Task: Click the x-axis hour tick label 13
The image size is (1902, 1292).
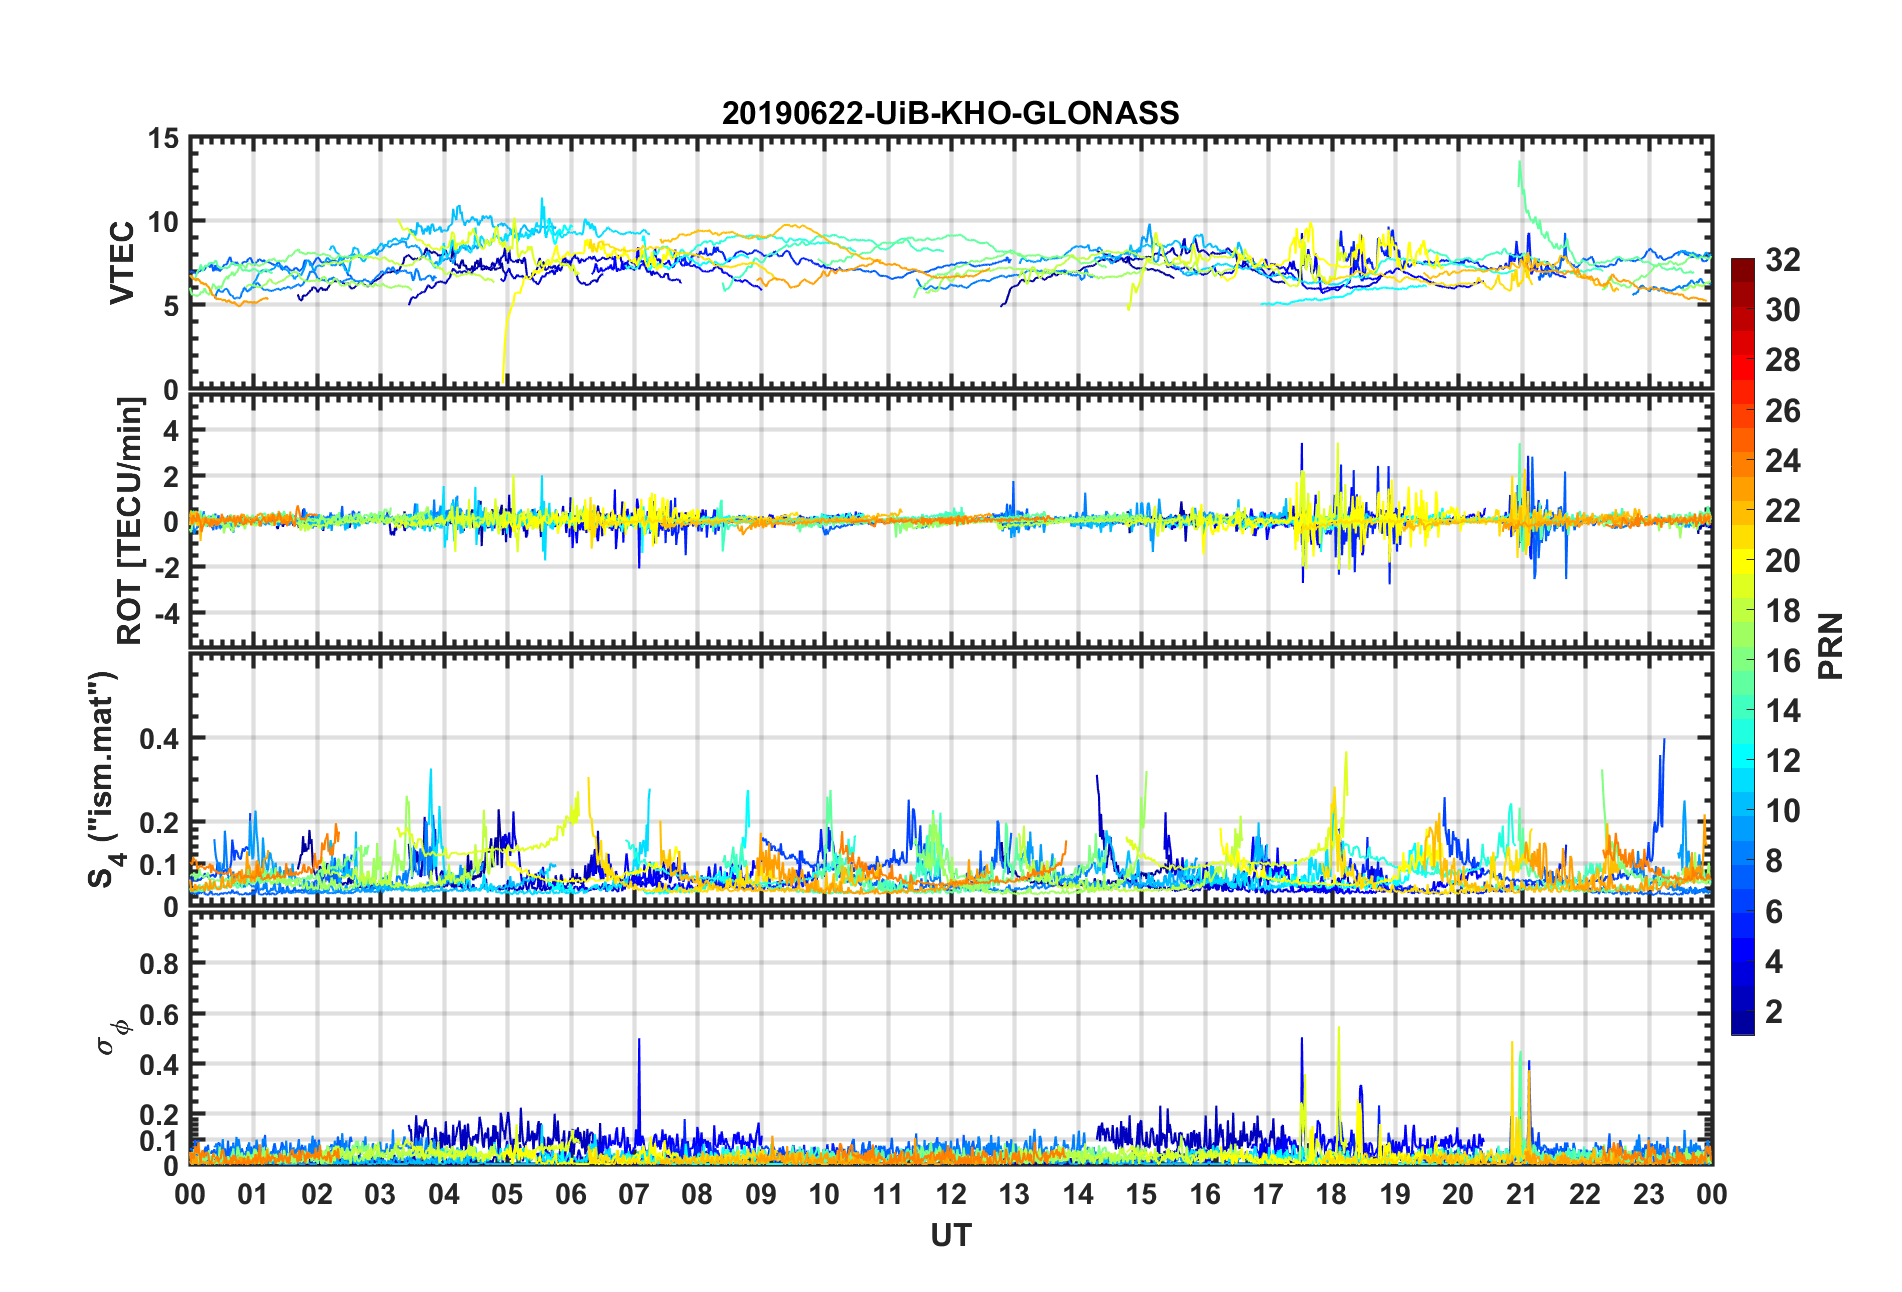Action: coord(1014,1194)
